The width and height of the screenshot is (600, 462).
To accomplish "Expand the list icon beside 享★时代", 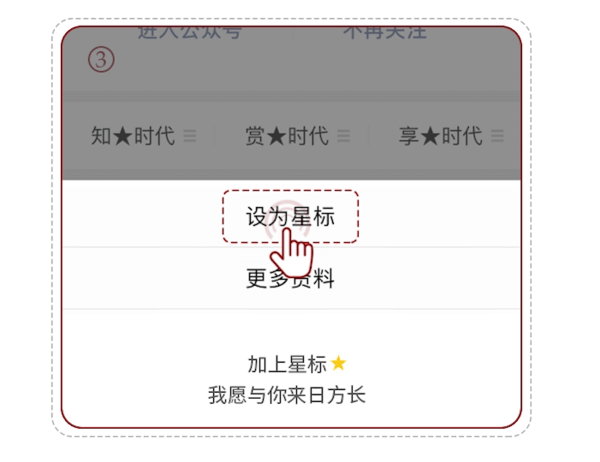I will 497,136.
